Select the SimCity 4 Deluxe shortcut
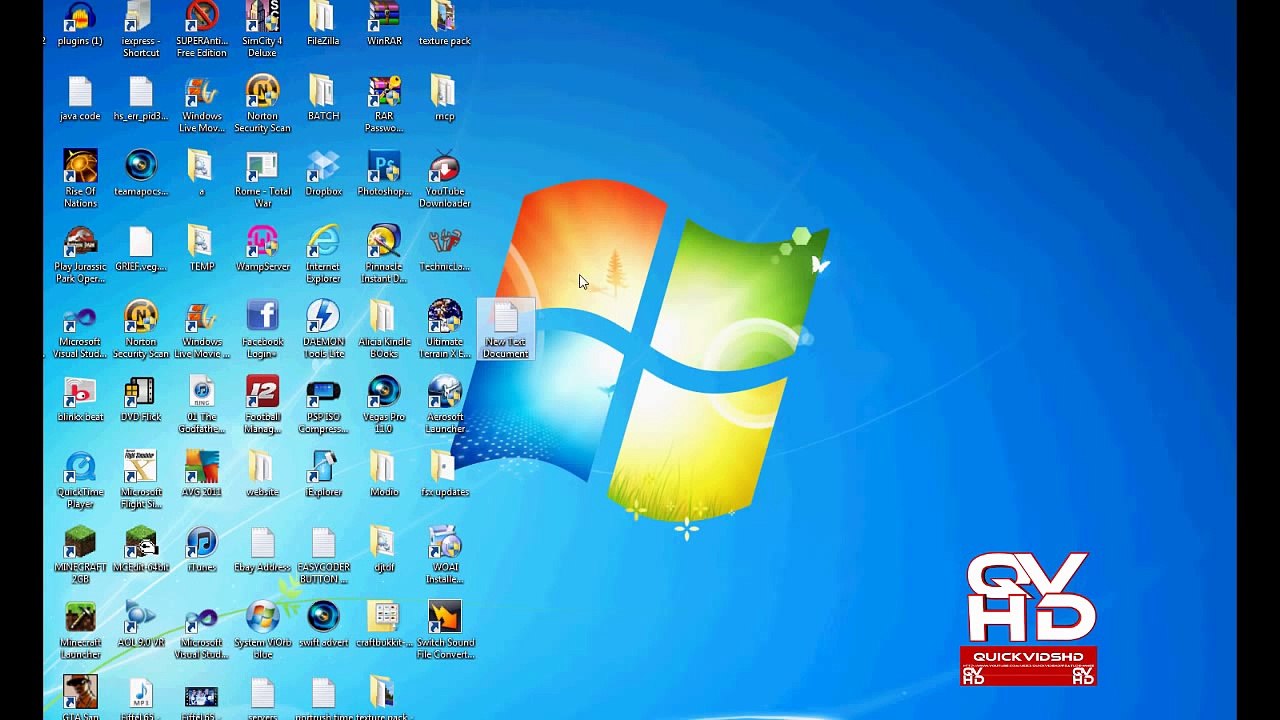1280x720 pixels. (x=262, y=29)
